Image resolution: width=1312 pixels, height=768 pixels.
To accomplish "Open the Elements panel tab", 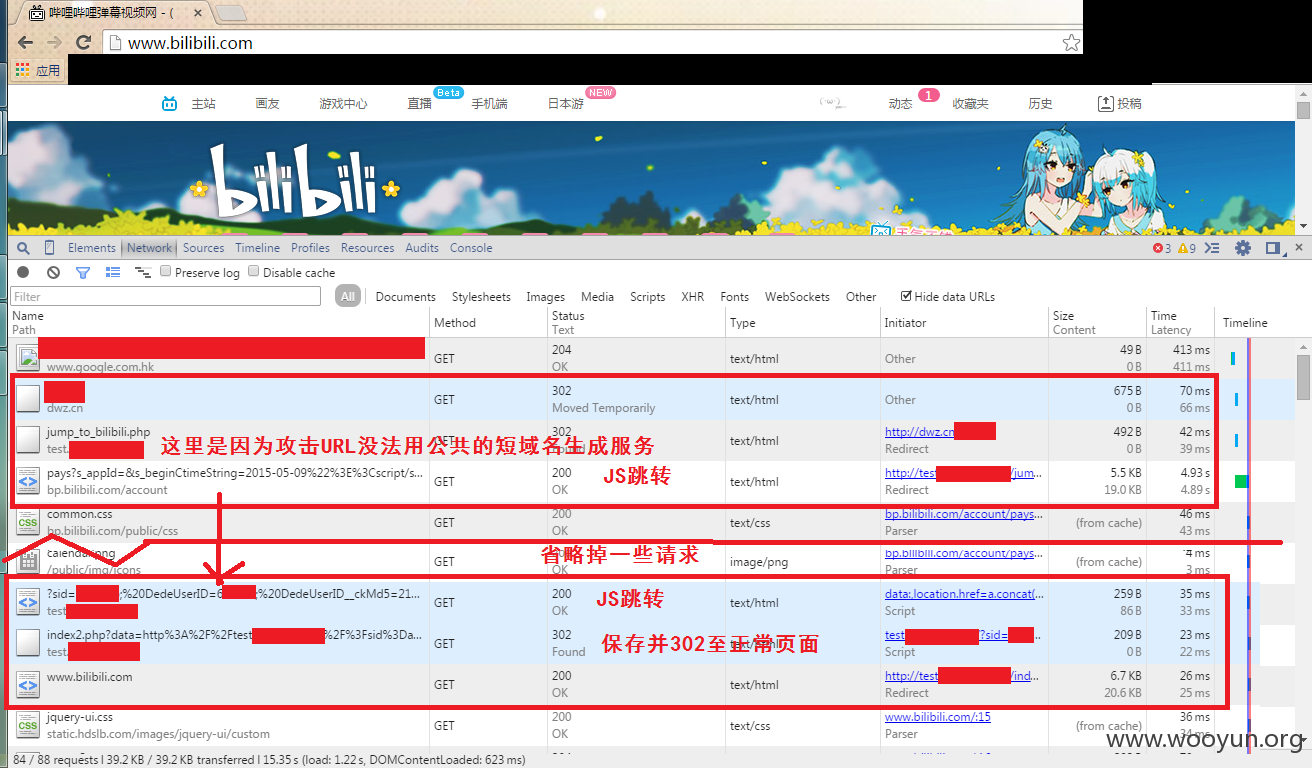I will pyautogui.click(x=92, y=248).
